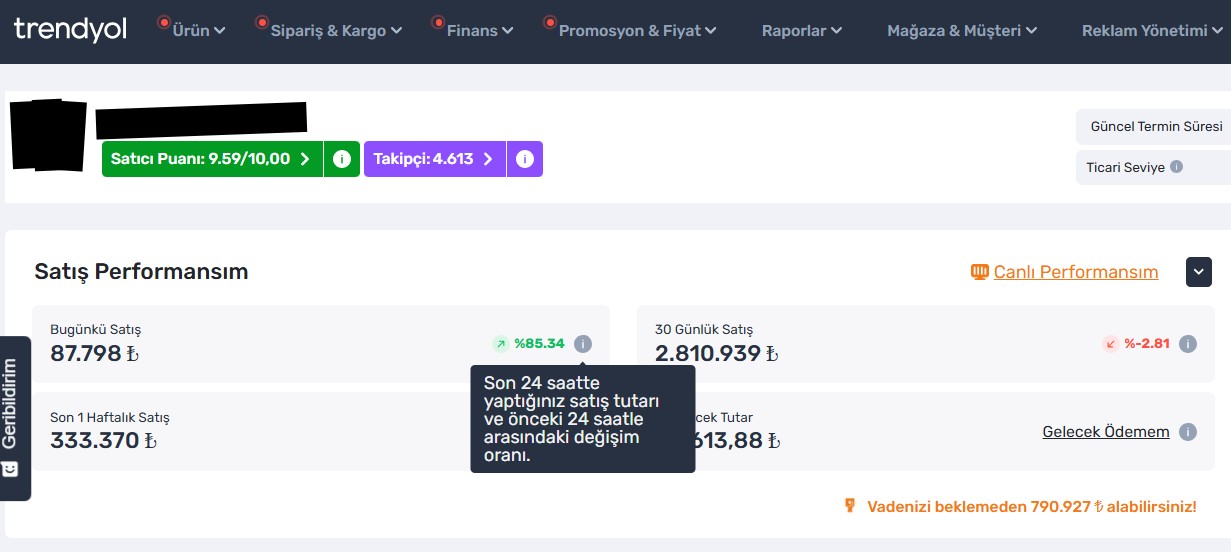Open the Finans menu

click(480, 31)
